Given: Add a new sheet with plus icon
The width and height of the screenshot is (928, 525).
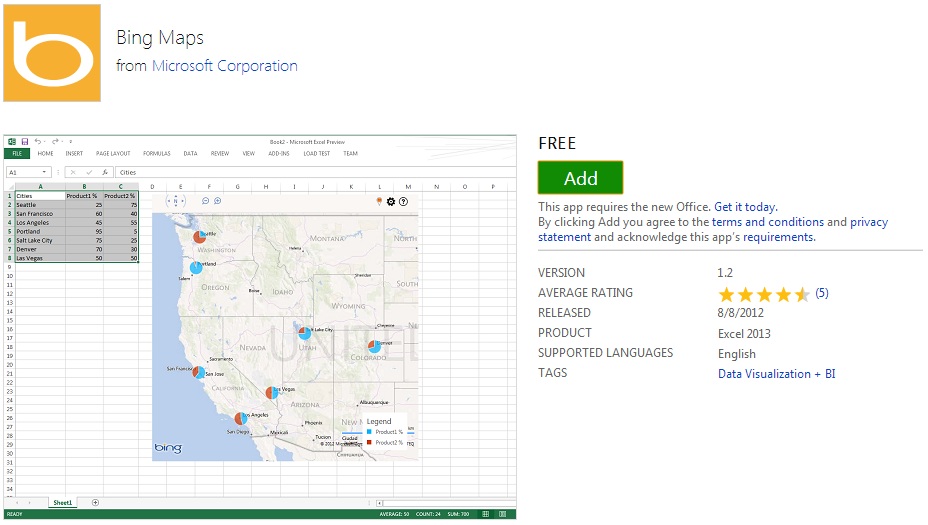Looking at the screenshot, I should [x=95, y=503].
